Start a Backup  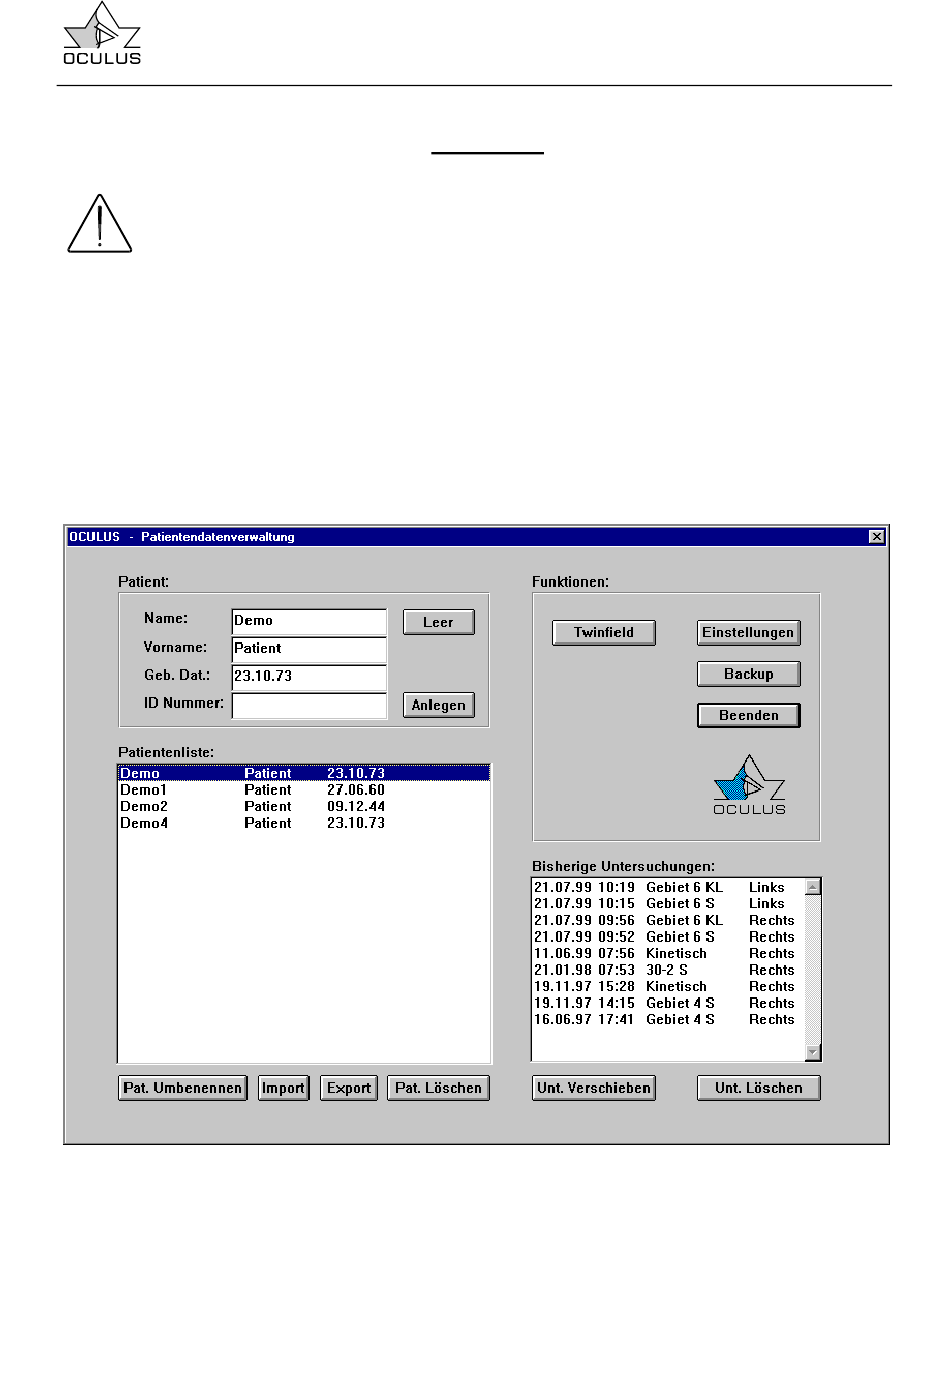(x=748, y=674)
